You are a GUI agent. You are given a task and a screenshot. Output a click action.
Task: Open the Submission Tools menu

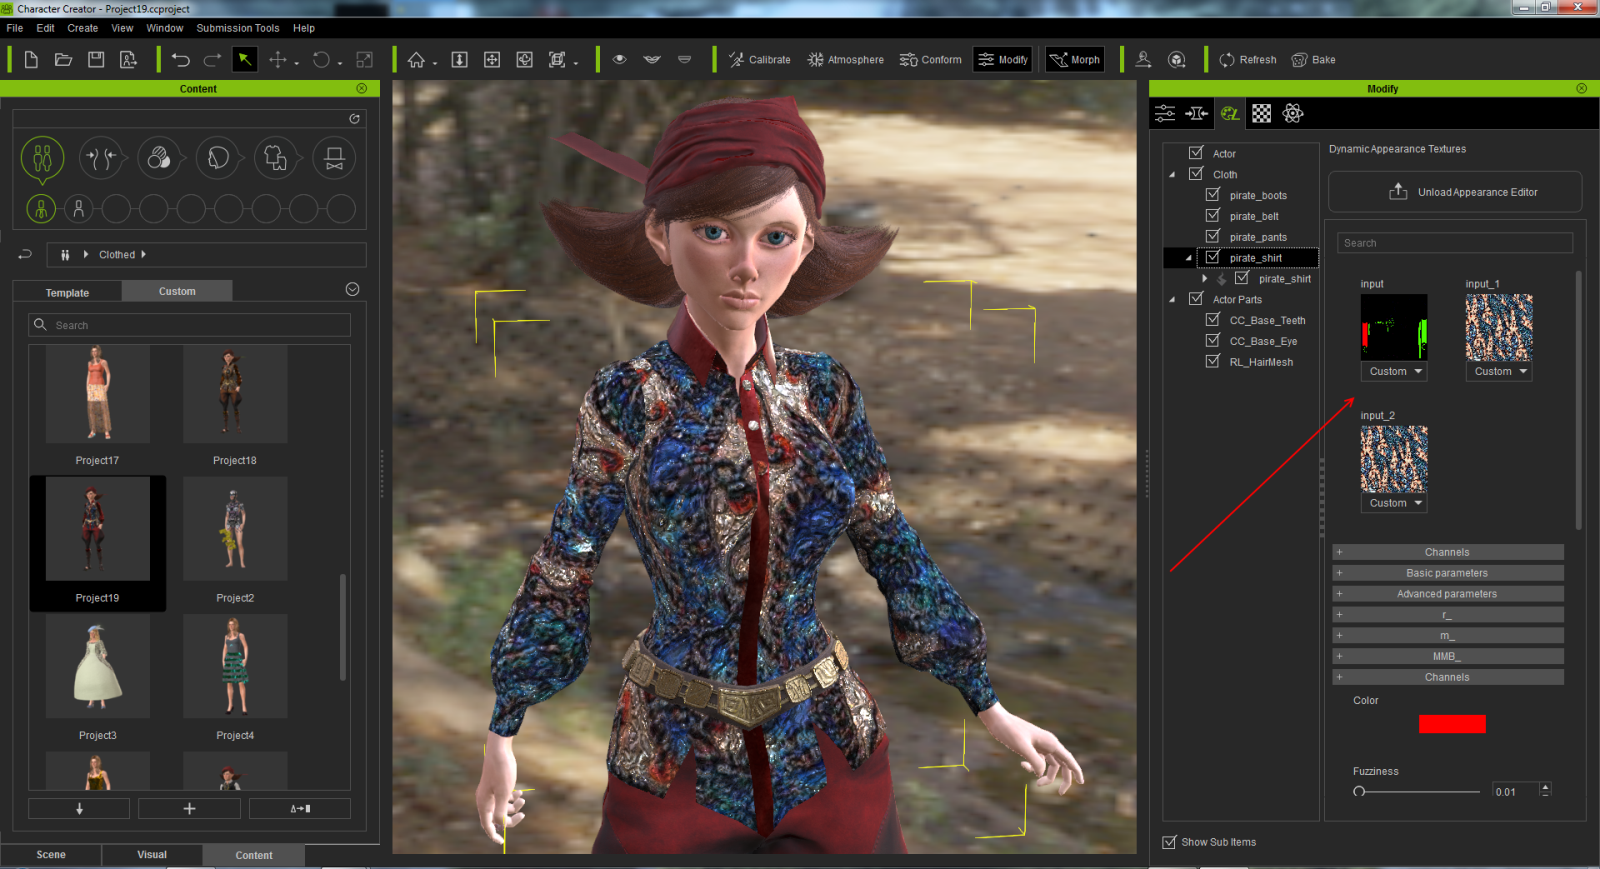tap(238, 28)
